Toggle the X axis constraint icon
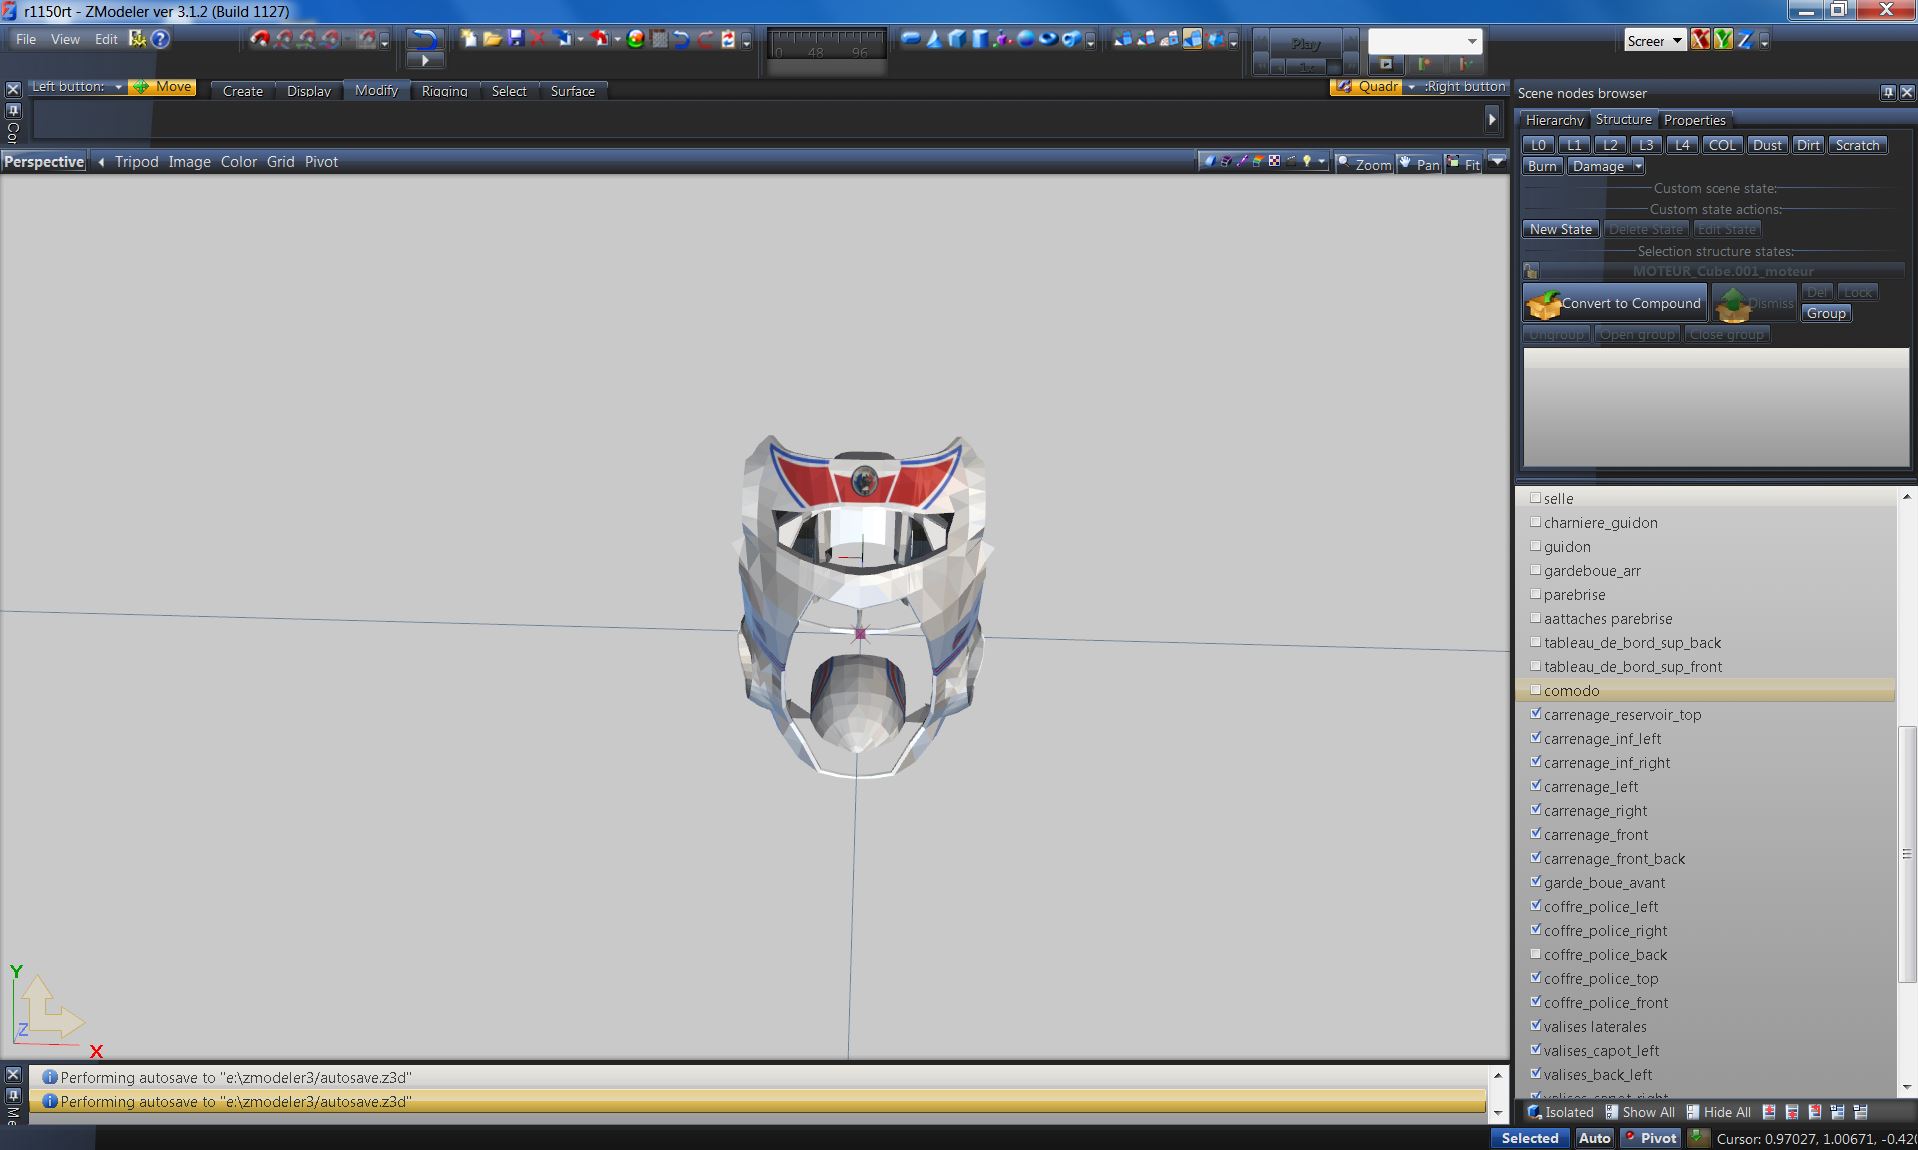The width and height of the screenshot is (1918, 1150). coord(1700,40)
